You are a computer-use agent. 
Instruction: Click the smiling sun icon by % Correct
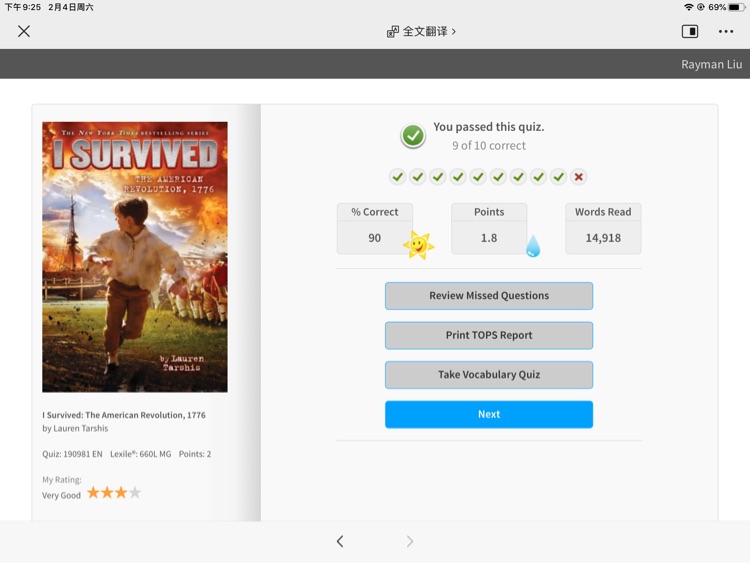(419, 245)
